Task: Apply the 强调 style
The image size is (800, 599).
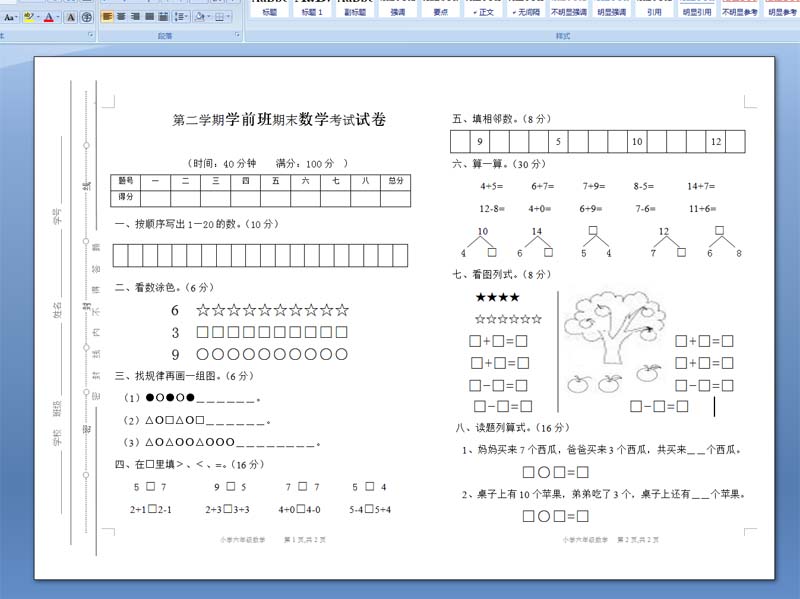Action: (x=397, y=11)
